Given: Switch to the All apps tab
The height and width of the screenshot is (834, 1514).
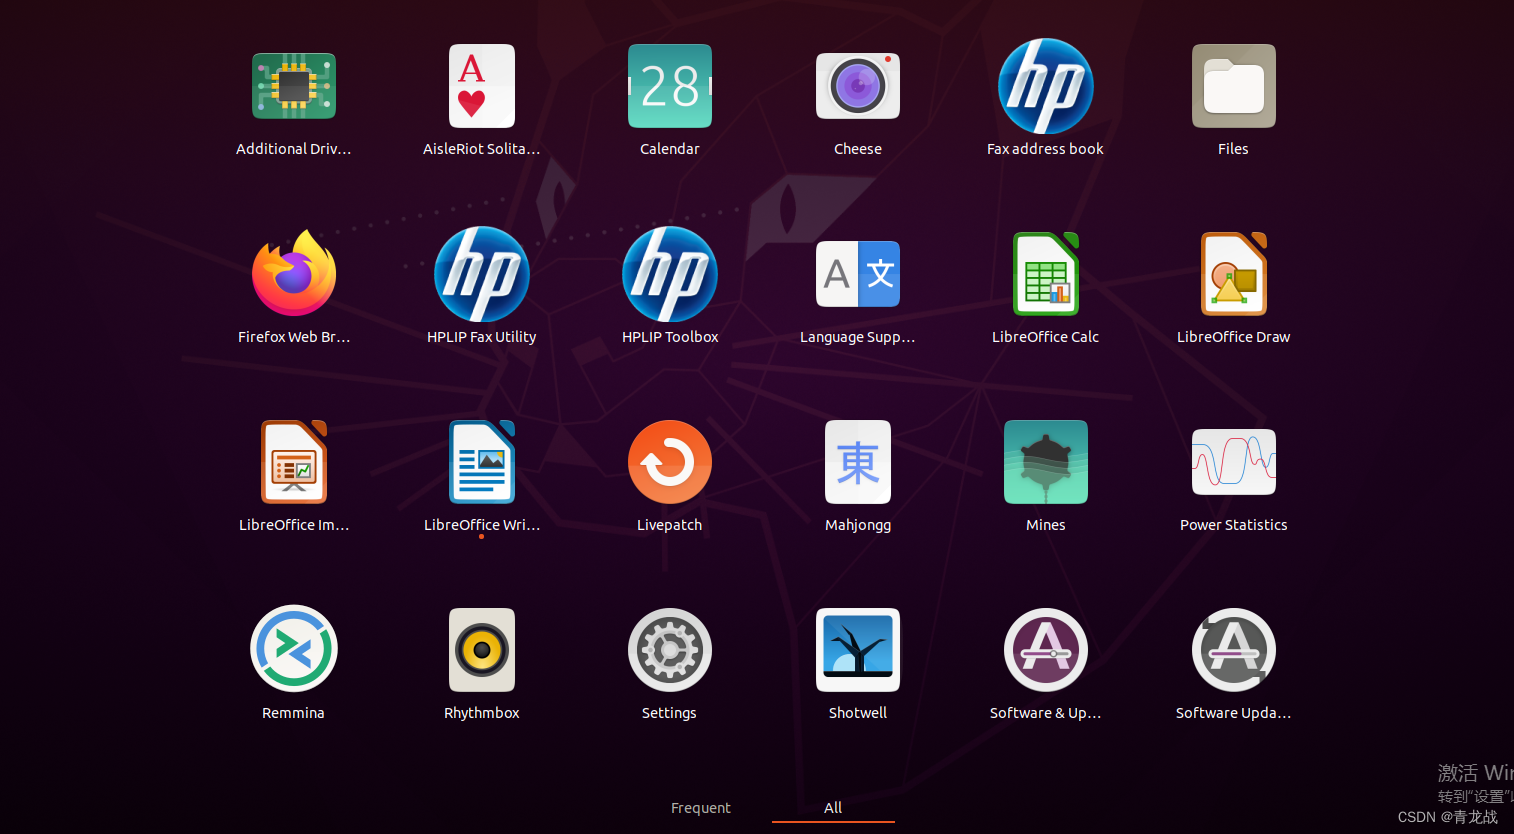Looking at the screenshot, I should click(x=833, y=808).
